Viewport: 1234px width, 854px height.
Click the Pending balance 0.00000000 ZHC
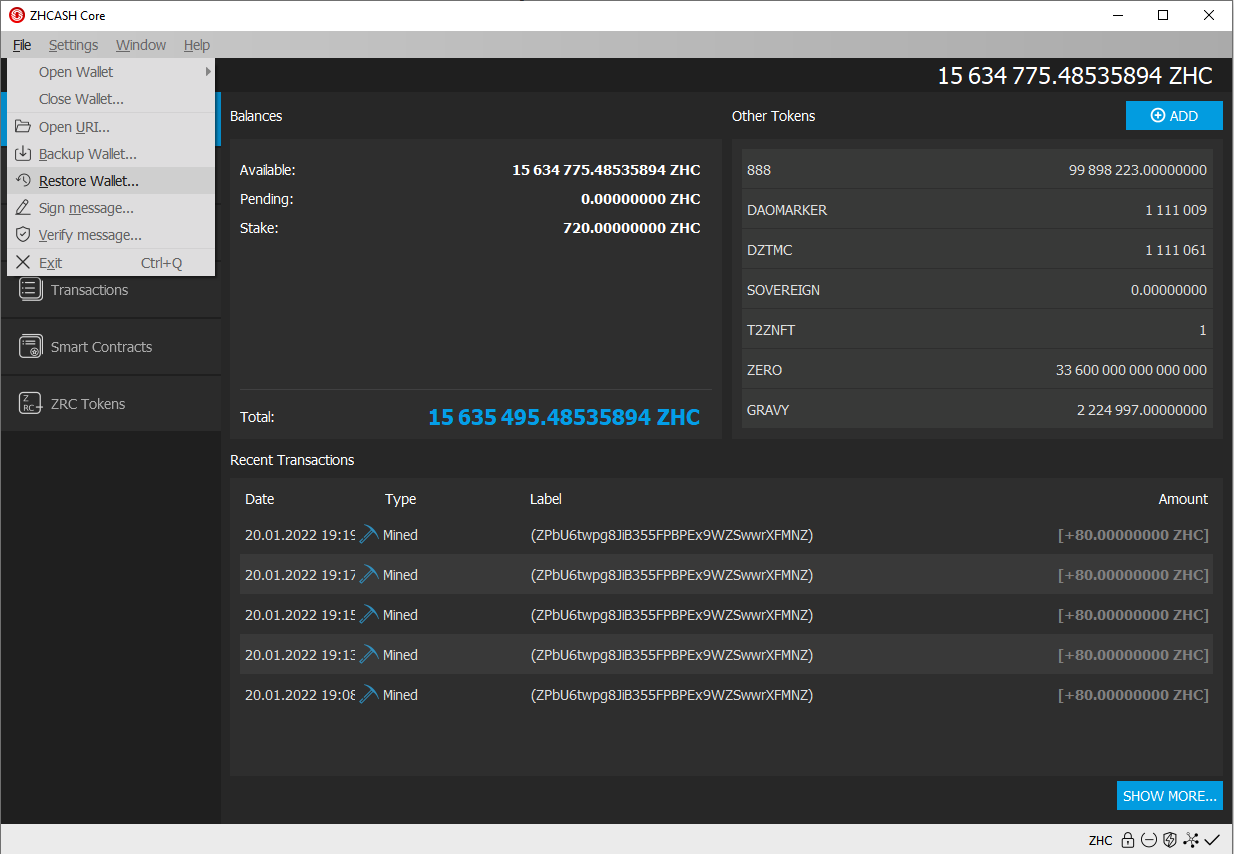click(641, 199)
